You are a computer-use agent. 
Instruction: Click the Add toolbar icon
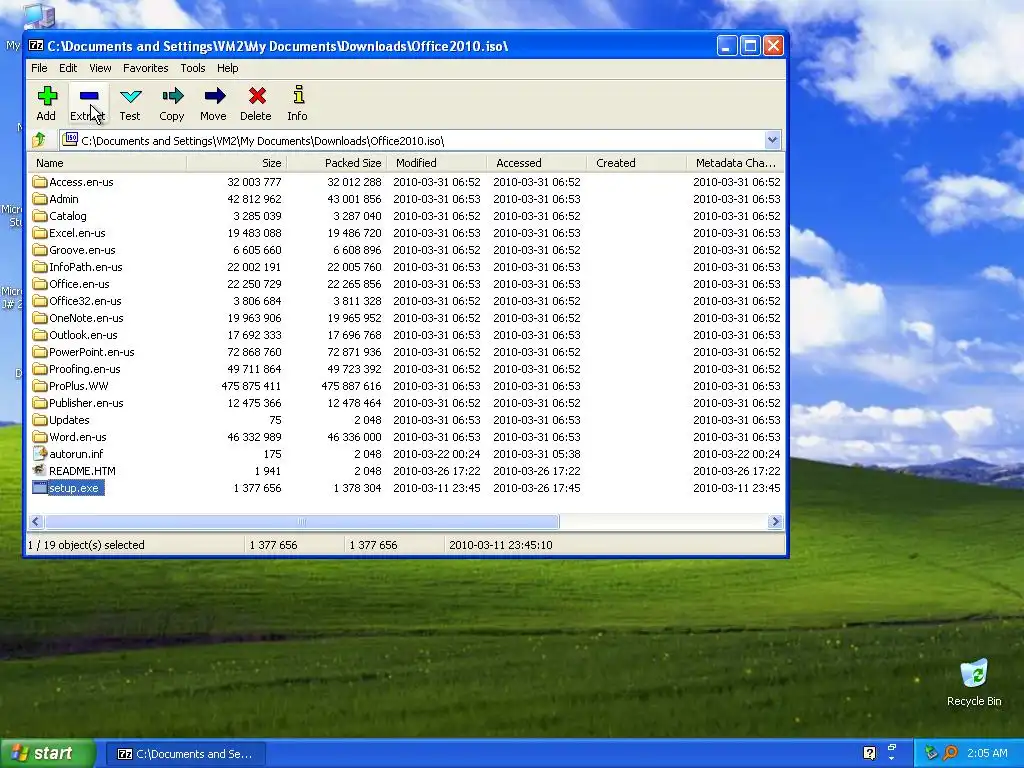(46, 97)
